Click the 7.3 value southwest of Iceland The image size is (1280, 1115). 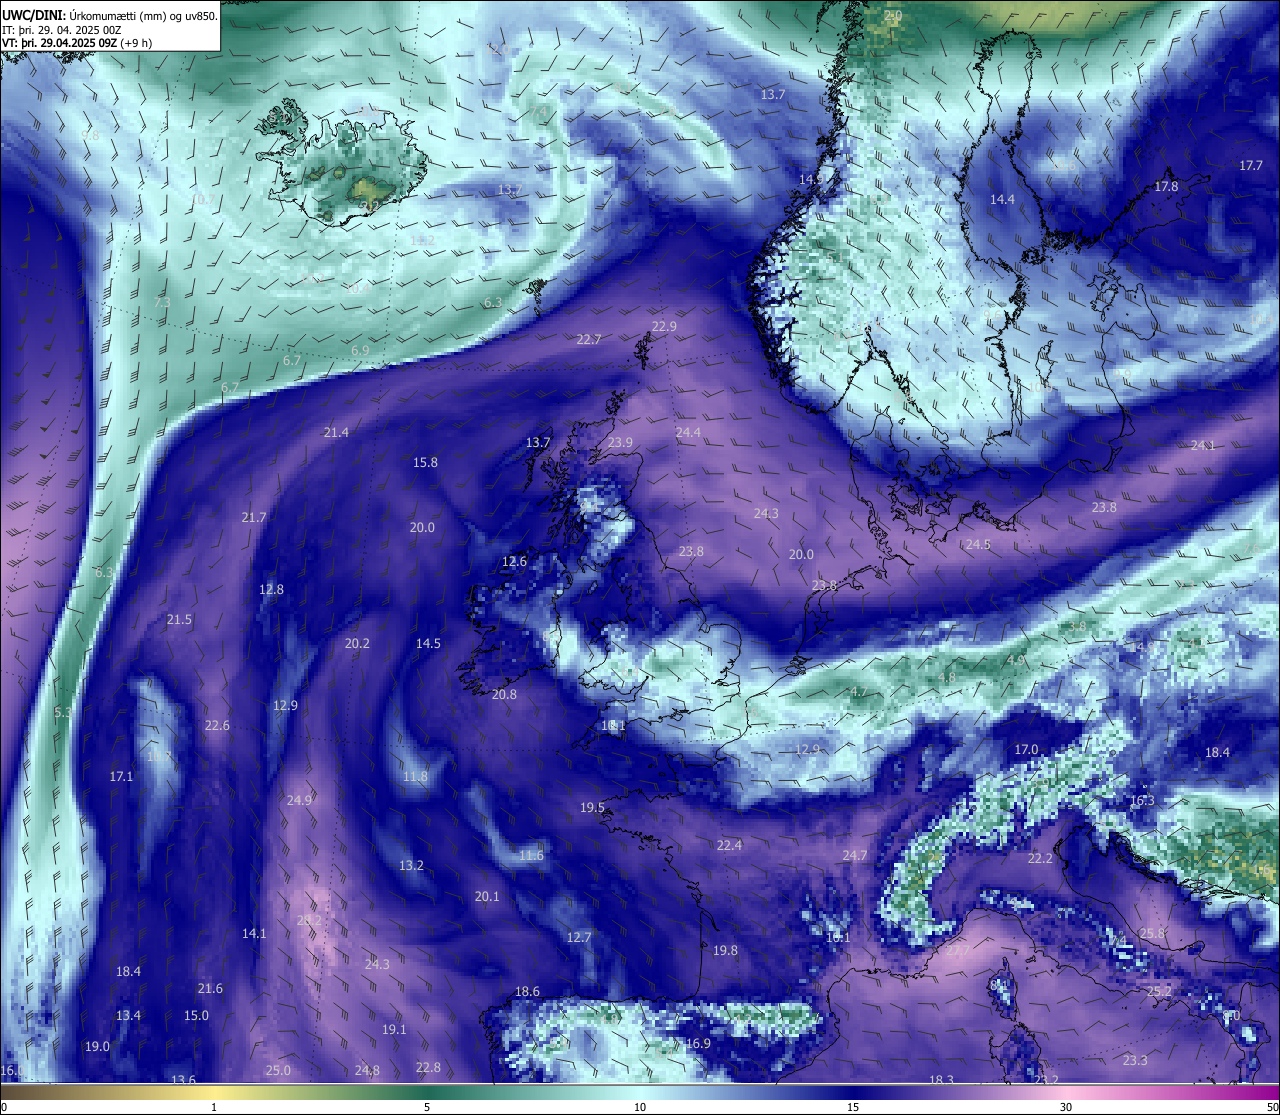tap(162, 303)
